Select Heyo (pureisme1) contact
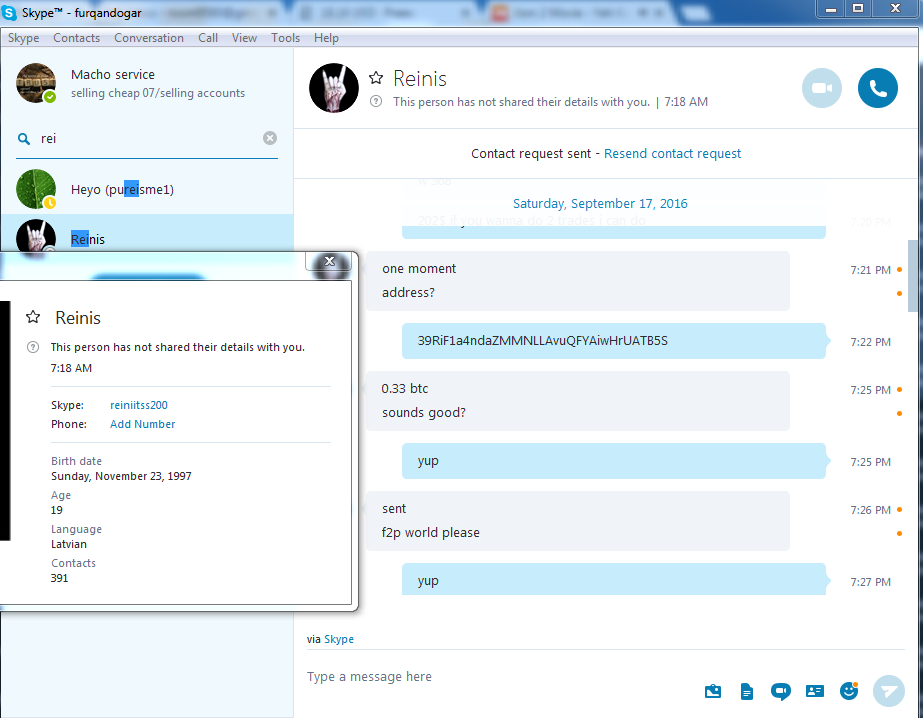Screen dimensions: 923x718 click(x=147, y=190)
